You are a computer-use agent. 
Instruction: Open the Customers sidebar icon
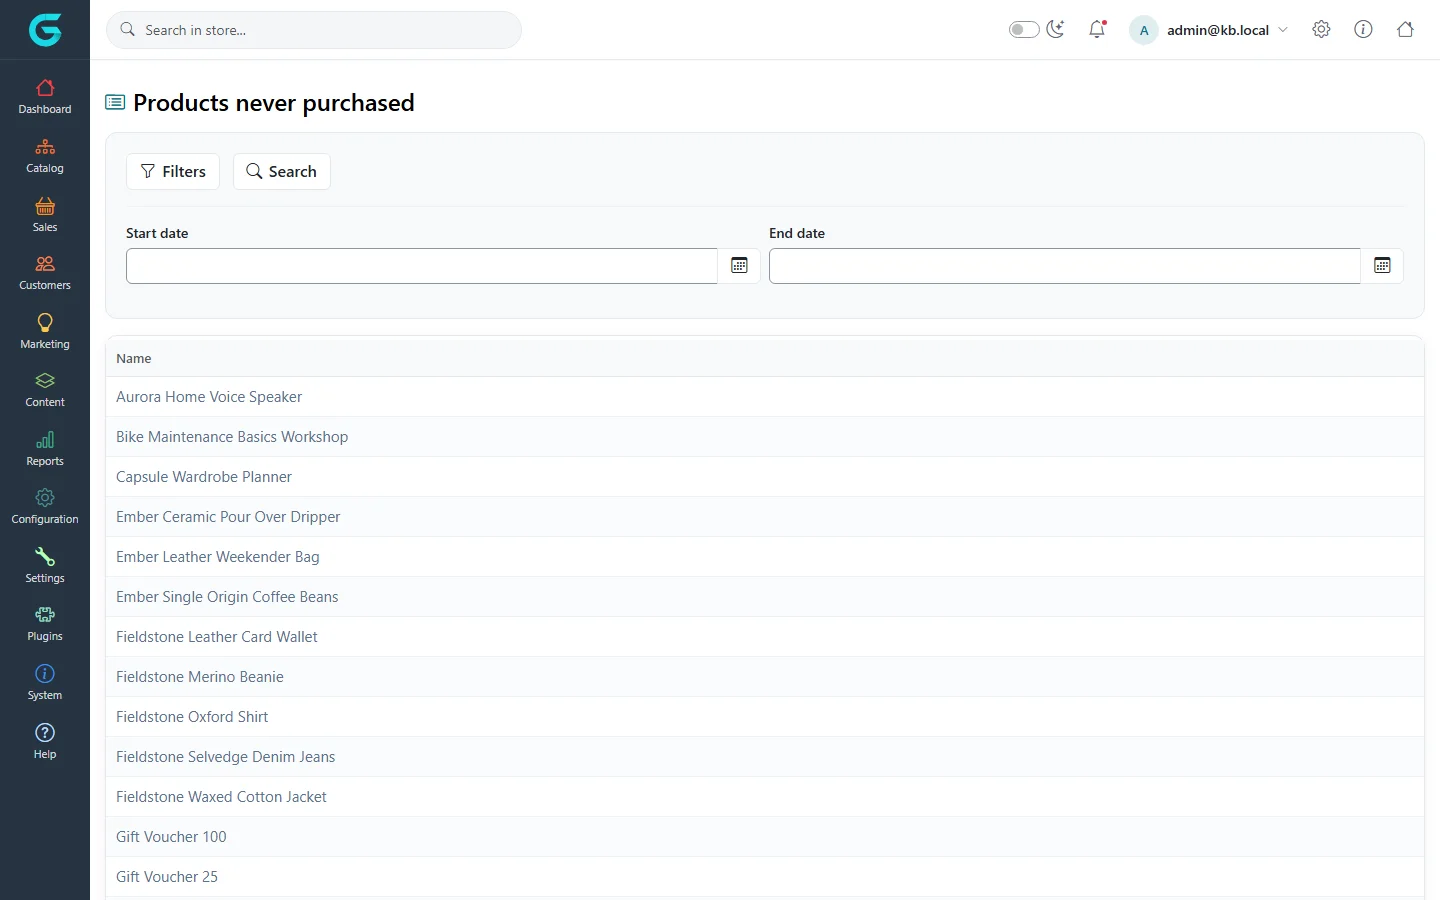[45, 264]
